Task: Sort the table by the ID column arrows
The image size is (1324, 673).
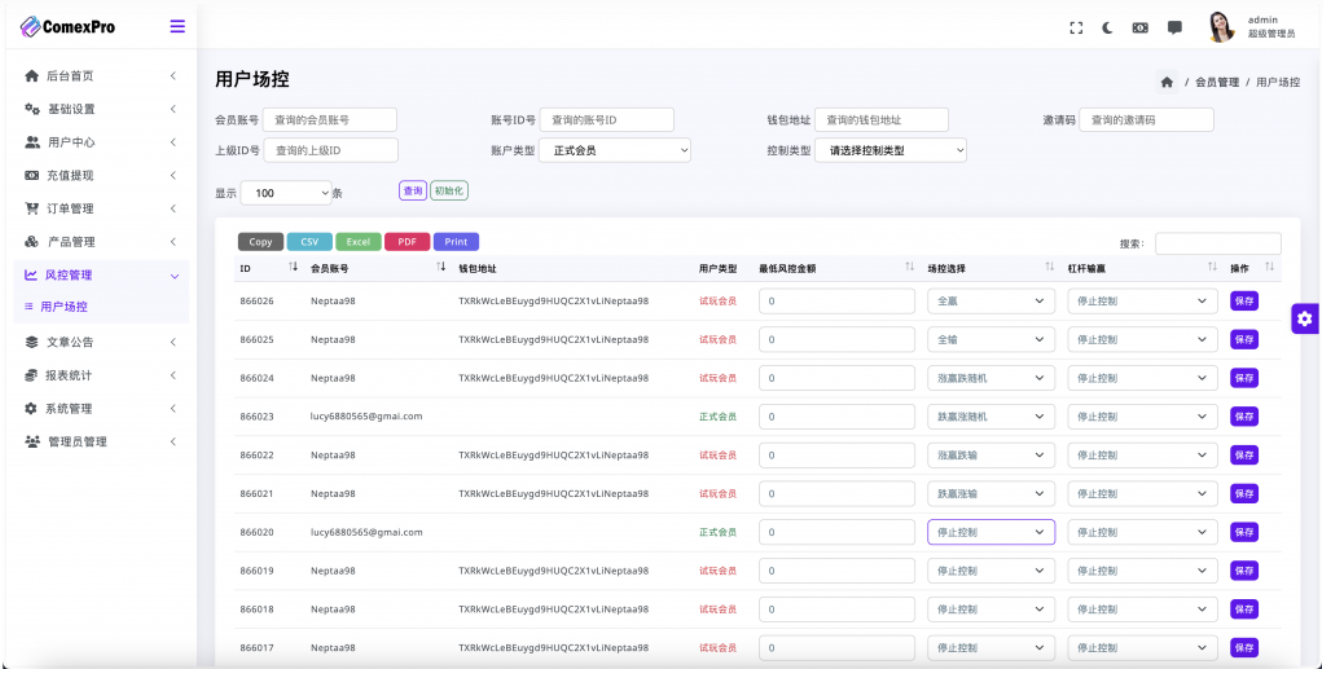Action: [x=293, y=267]
